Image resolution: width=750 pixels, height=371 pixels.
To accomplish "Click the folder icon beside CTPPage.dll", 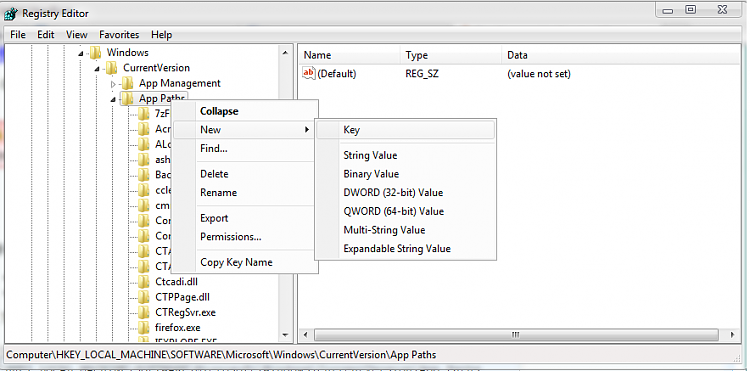I will tap(143, 297).
